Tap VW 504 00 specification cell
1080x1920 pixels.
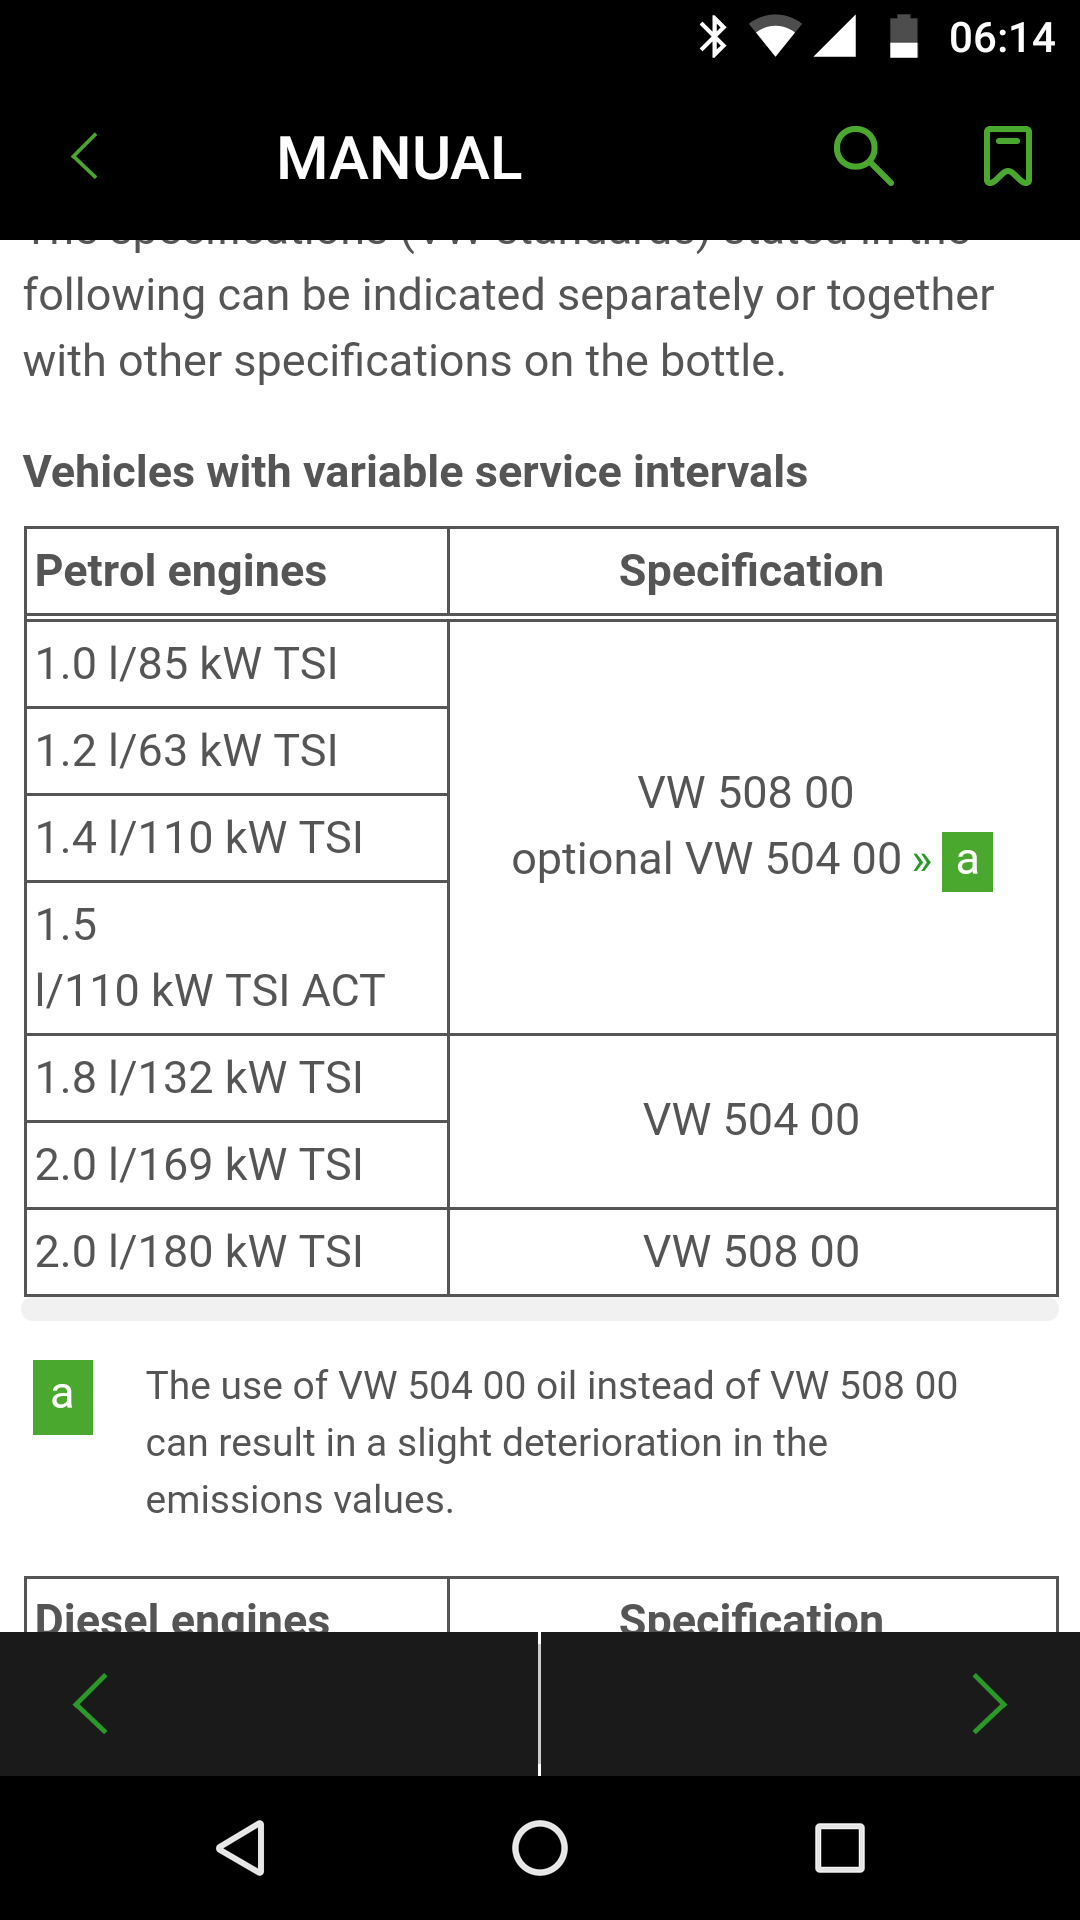(752, 1121)
